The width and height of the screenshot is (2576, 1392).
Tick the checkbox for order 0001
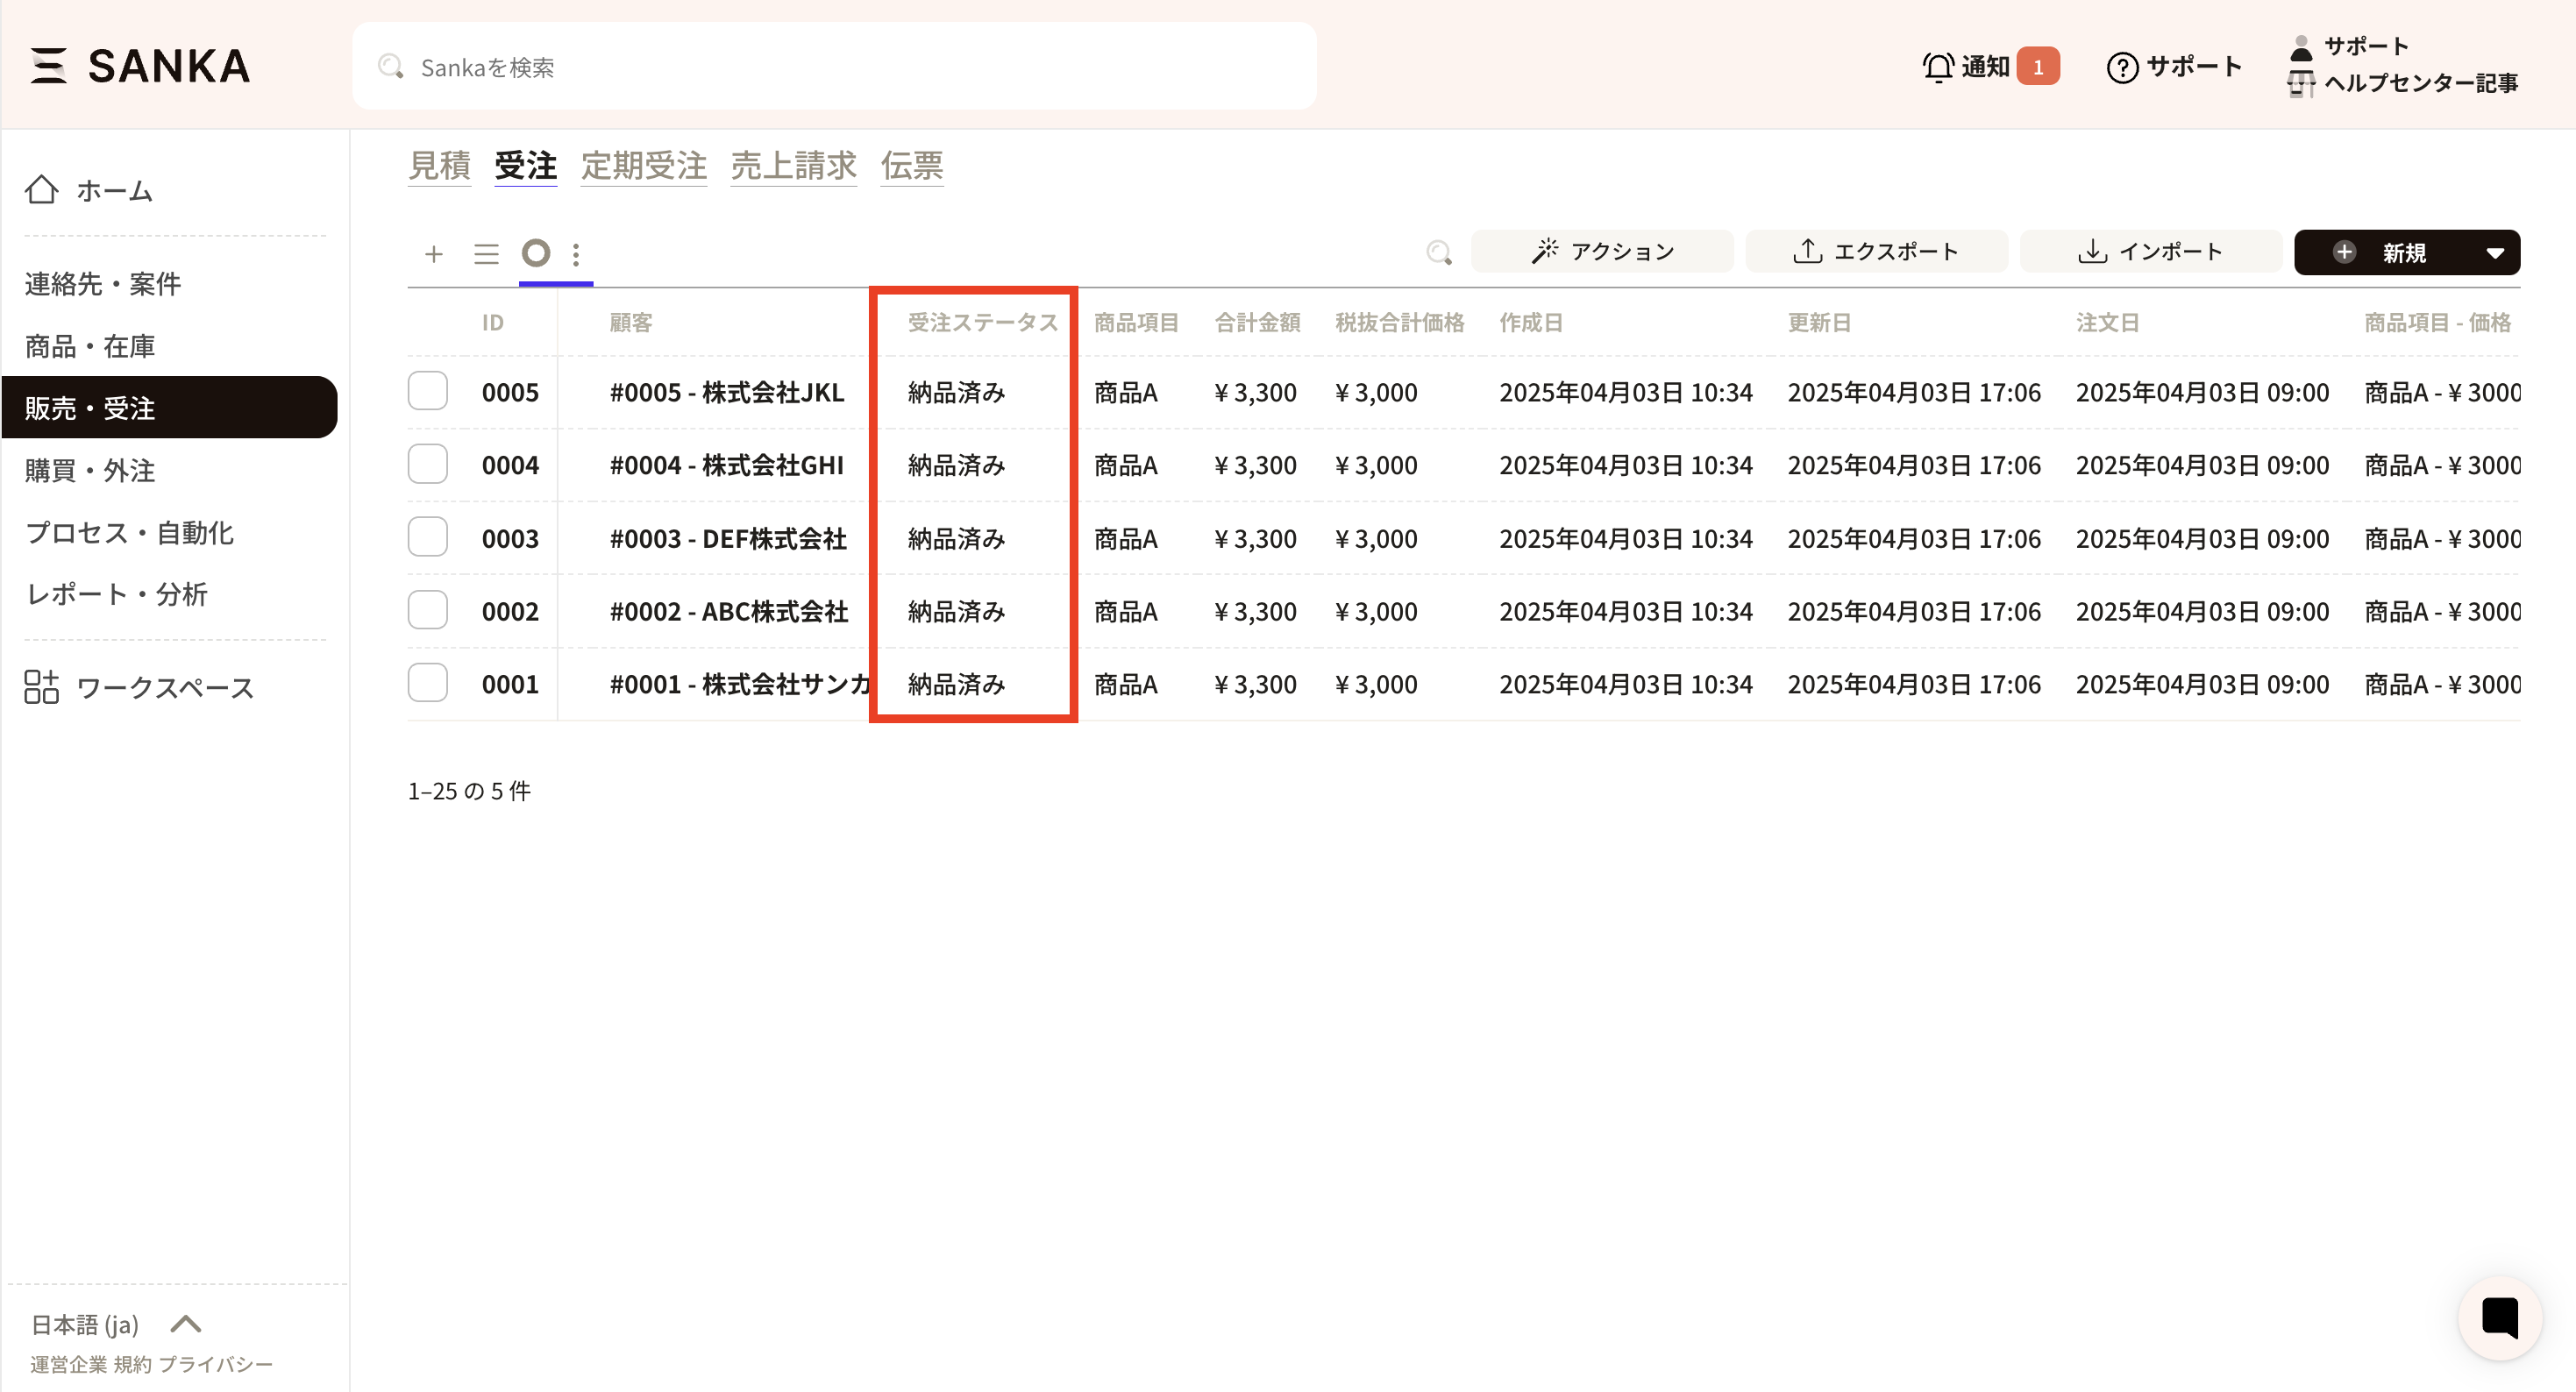tap(428, 683)
